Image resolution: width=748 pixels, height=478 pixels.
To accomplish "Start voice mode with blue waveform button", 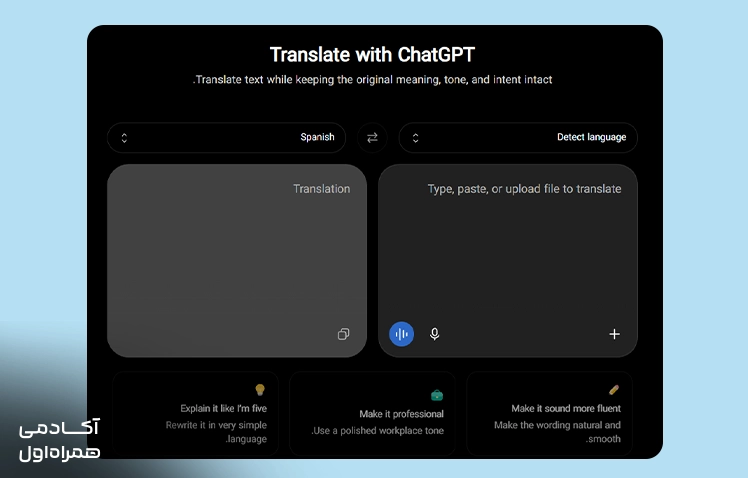I will tap(402, 334).
